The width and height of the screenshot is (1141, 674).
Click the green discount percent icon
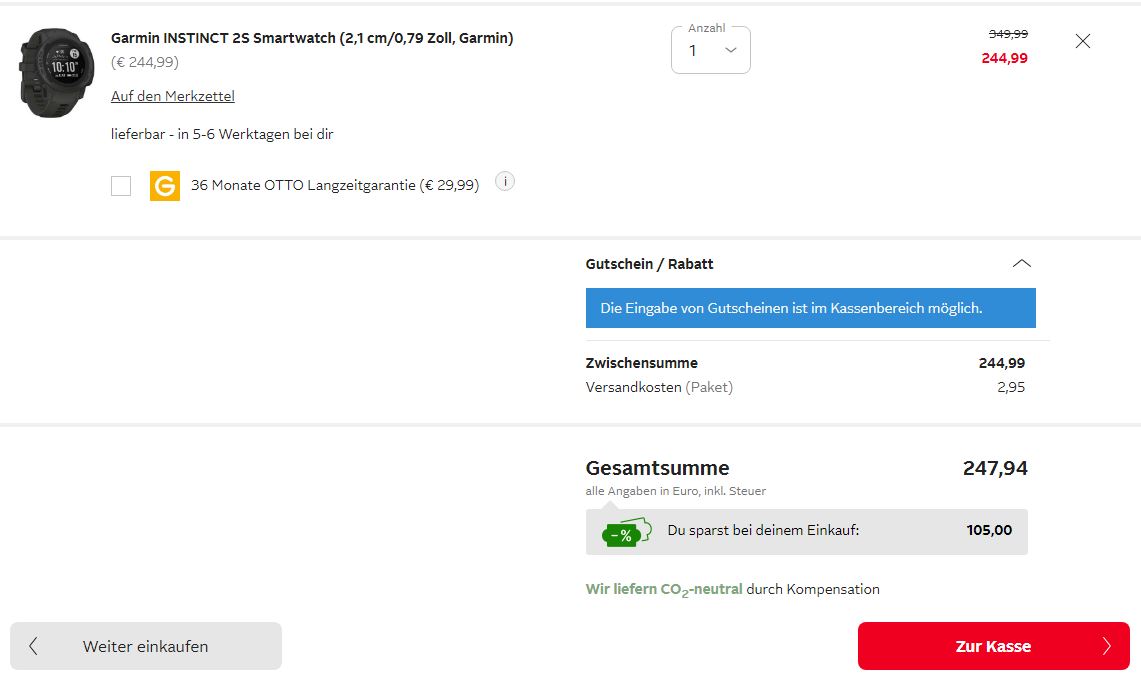tap(625, 533)
